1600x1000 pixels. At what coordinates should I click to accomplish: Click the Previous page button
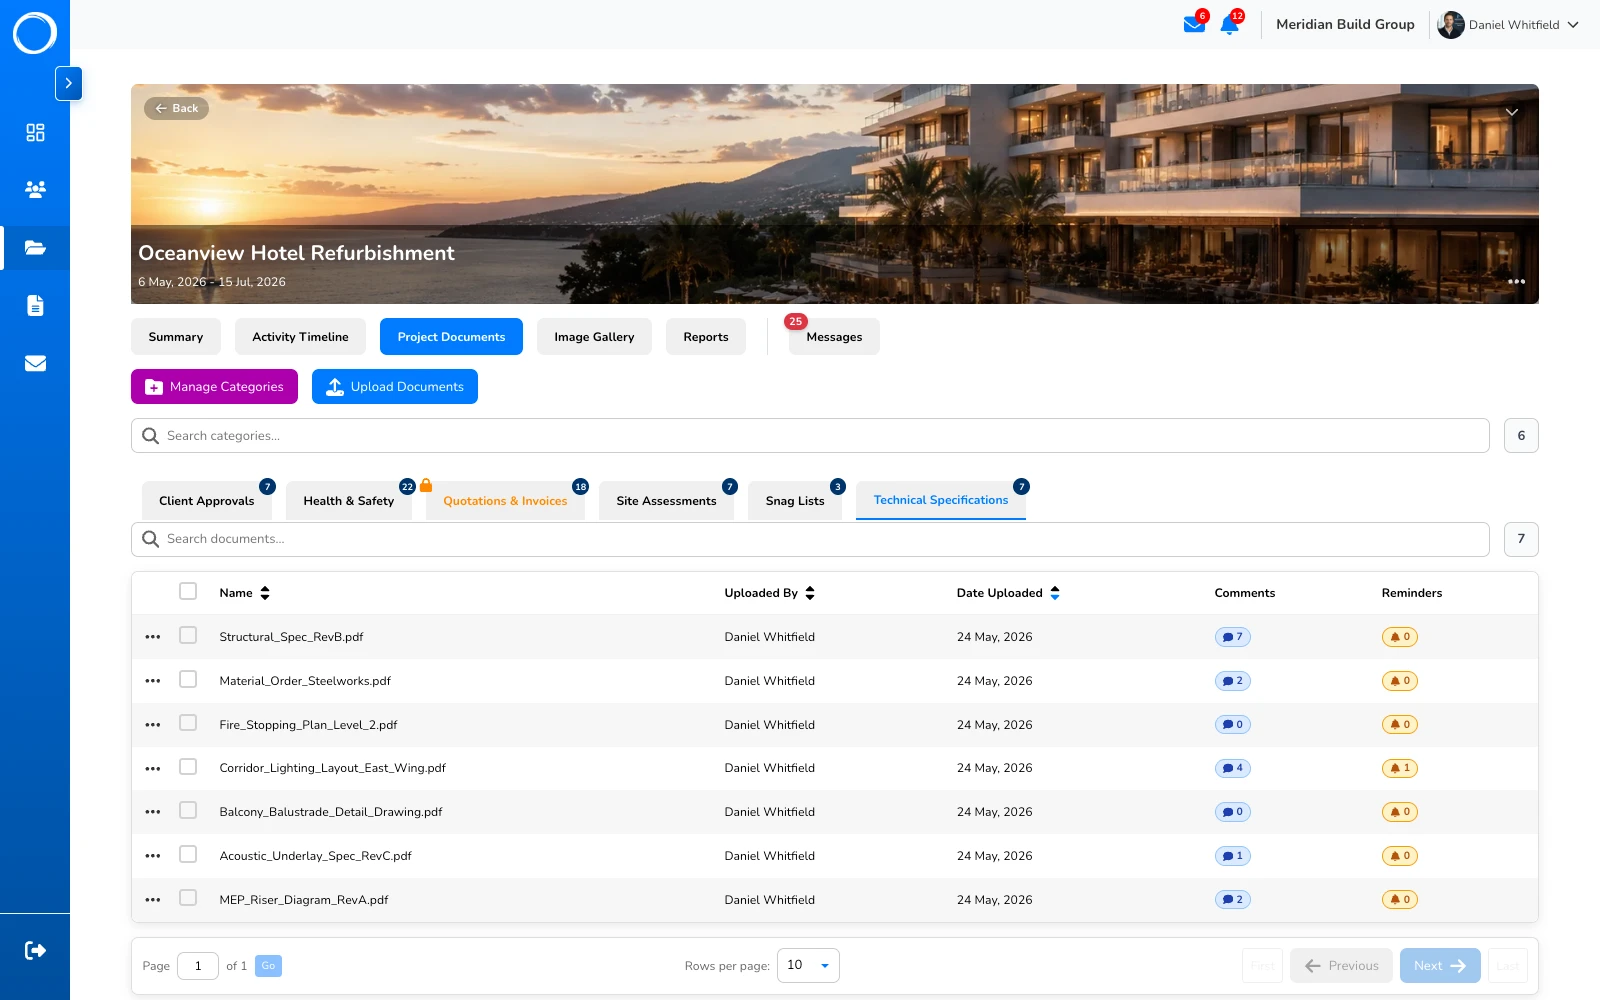pyautogui.click(x=1341, y=966)
